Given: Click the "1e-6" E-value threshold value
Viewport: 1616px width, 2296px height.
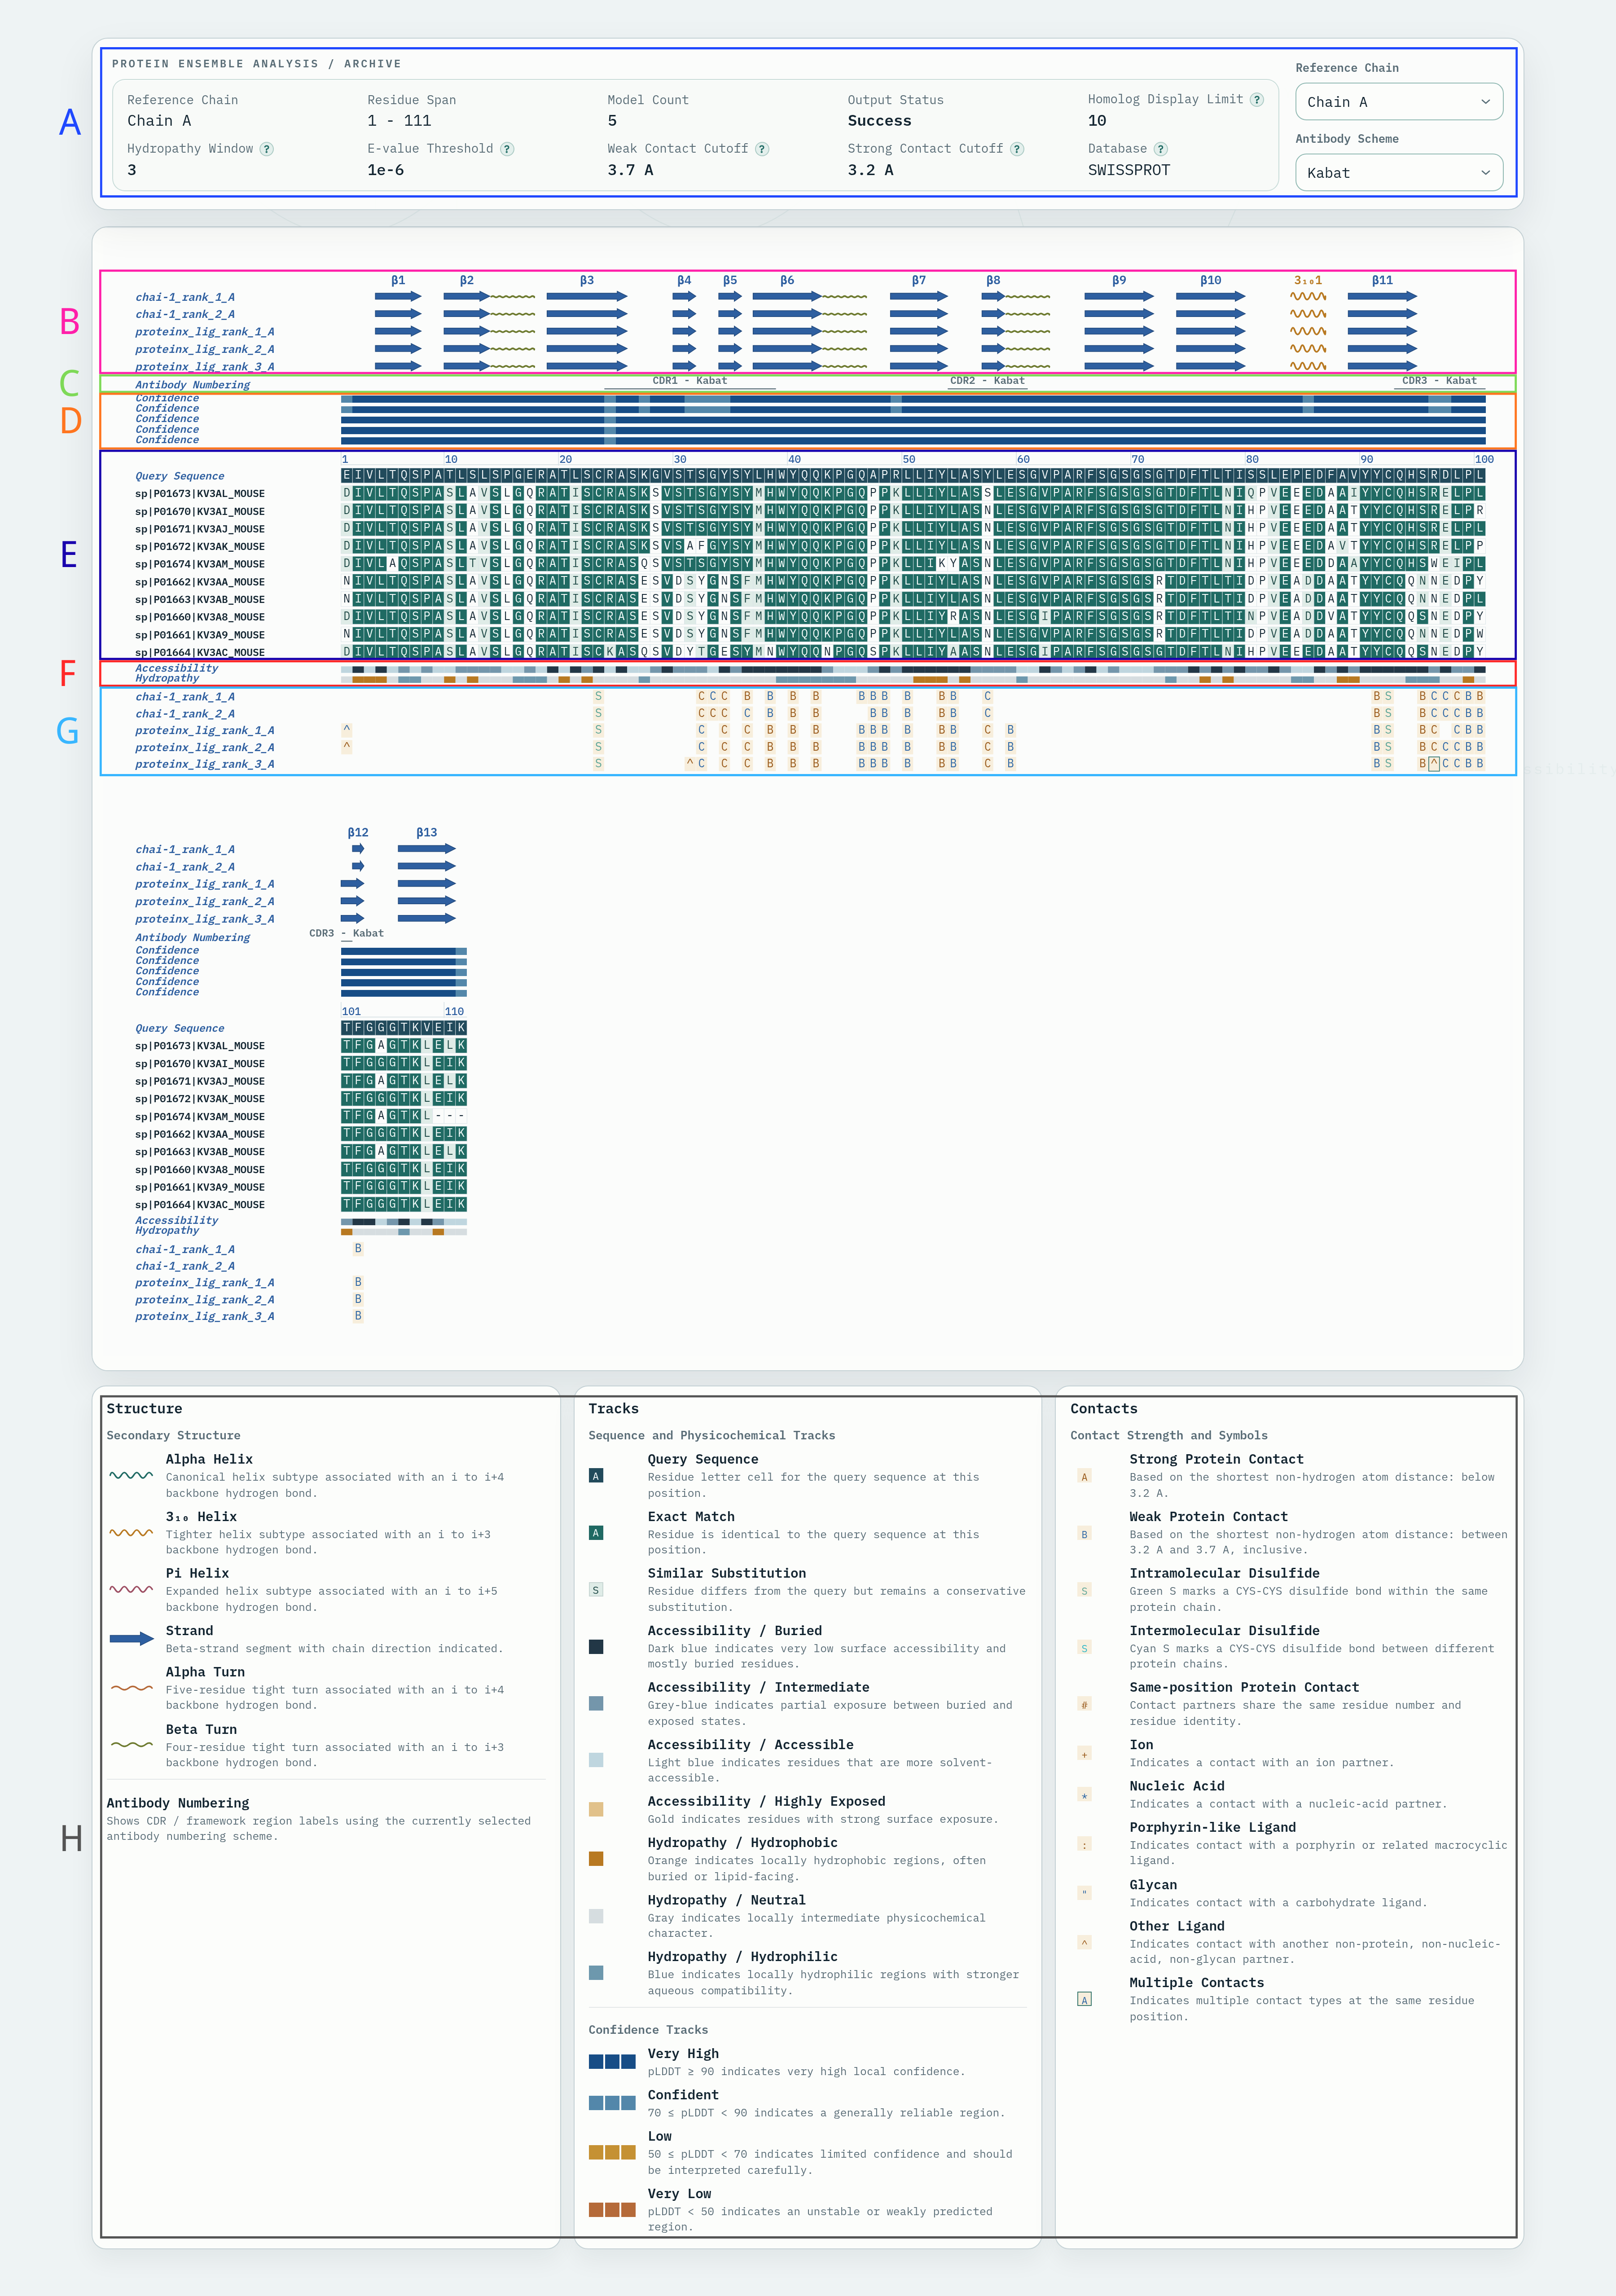Looking at the screenshot, I should click(x=386, y=170).
